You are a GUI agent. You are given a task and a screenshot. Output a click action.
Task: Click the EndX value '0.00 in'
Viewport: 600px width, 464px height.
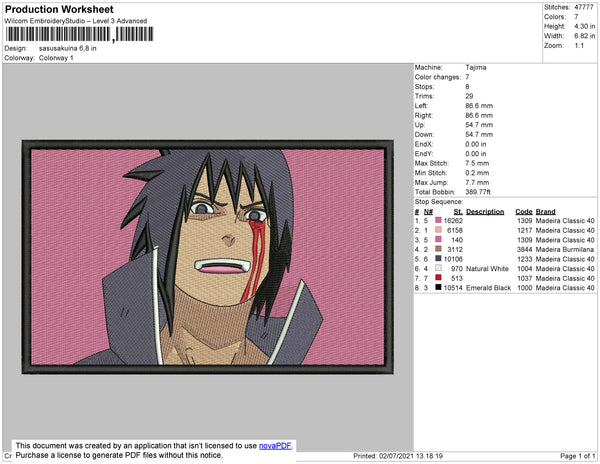tap(476, 144)
